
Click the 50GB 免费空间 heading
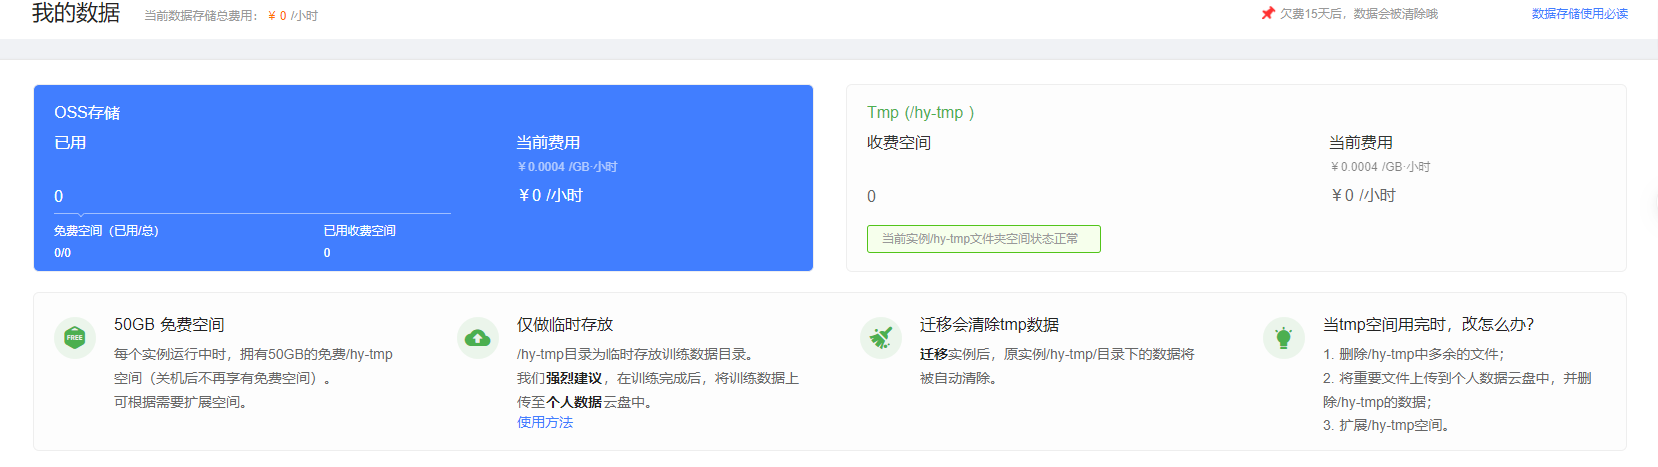click(169, 325)
